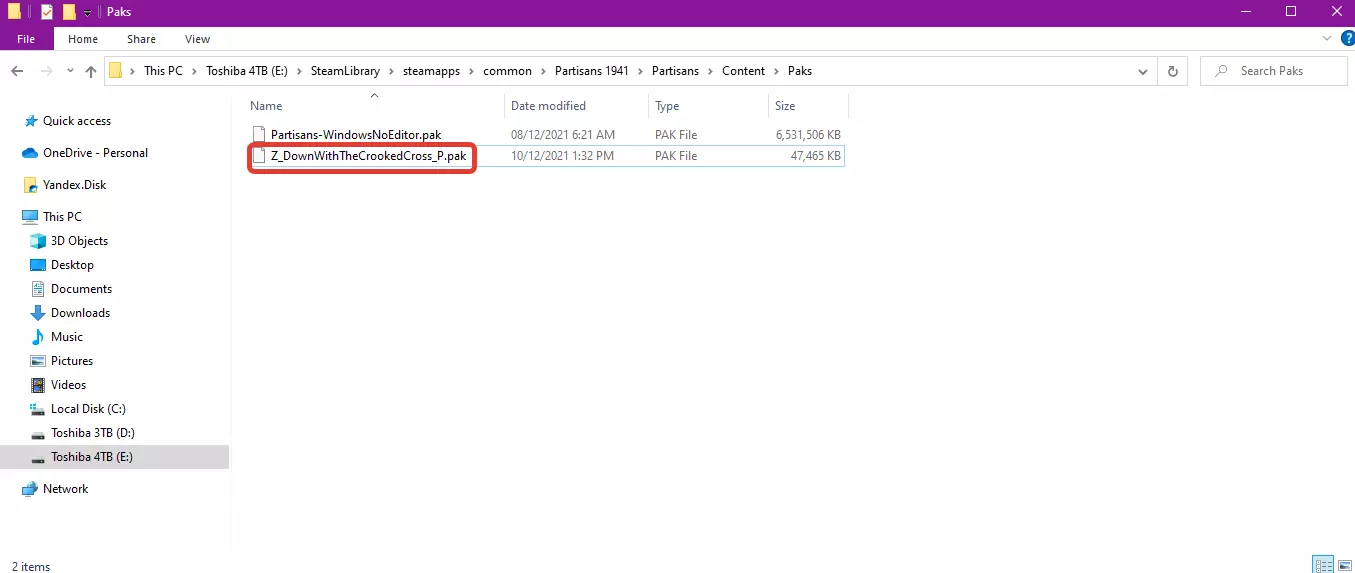Select This PC monitor icon in sidebar
This screenshot has width=1355, height=573.
tap(30, 217)
